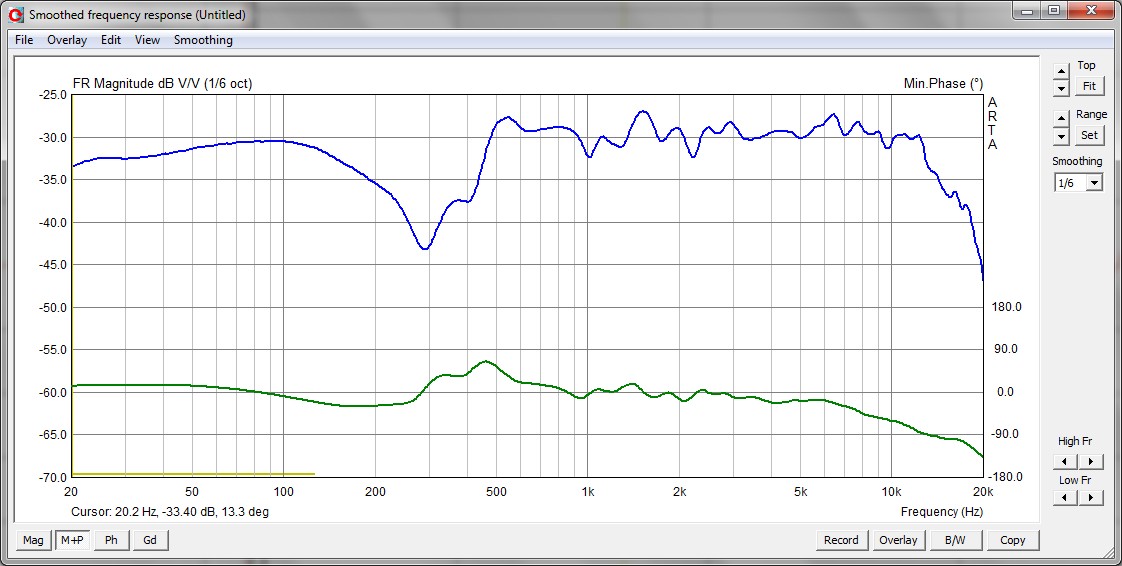Screen dimensions: 1122x566
Task: Open the File menu
Action: tap(24, 40)
